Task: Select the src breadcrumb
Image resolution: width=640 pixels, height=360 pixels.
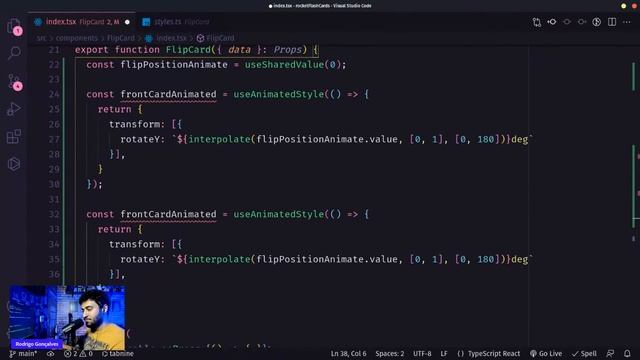Action: (x=41, y=38)
